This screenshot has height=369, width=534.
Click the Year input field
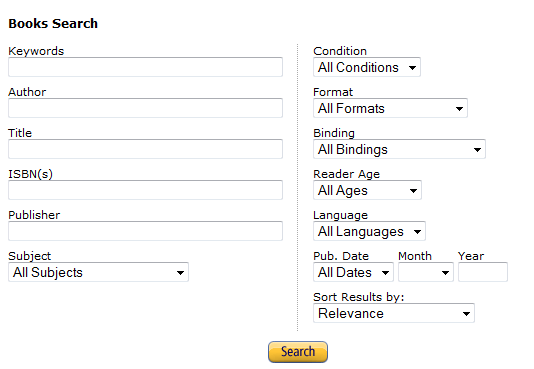483,272
